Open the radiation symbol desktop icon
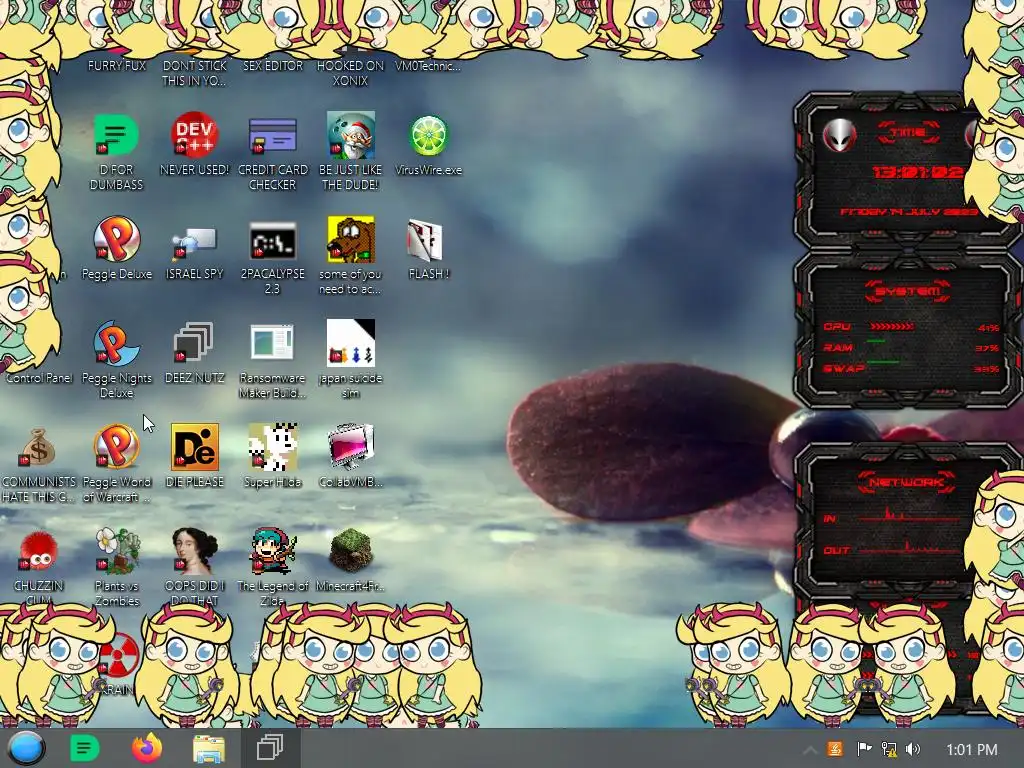Image resolution: width=1024 pixels, height=768 pixels. click(121, 655)
